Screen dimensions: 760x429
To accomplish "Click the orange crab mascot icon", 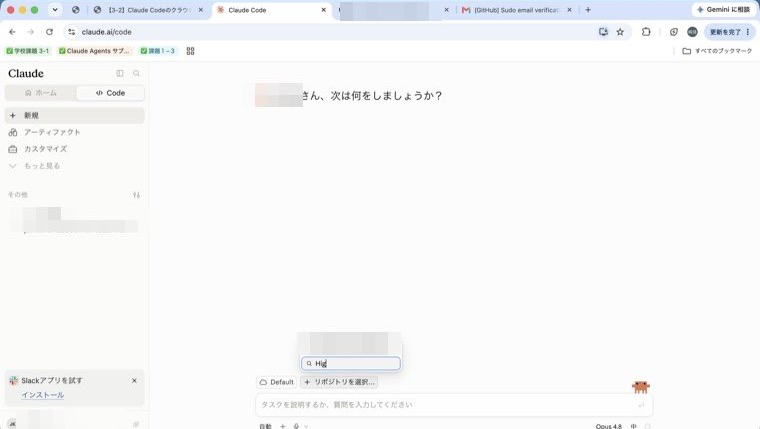I will click(640, 386).
